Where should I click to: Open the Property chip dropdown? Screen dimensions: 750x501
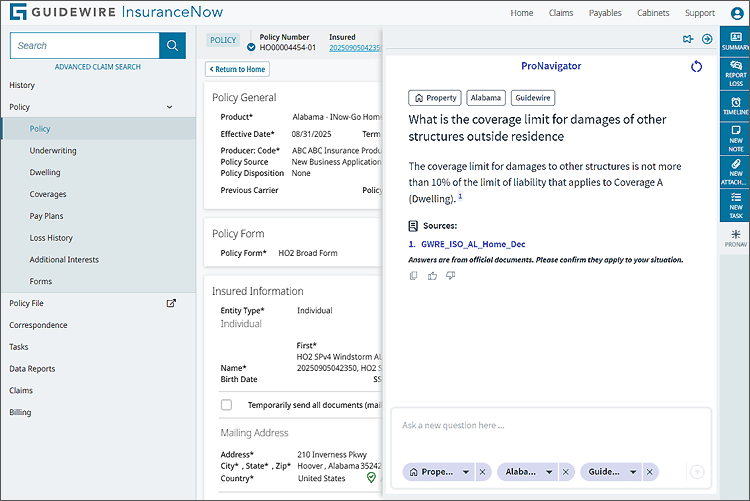click(466, 472)
